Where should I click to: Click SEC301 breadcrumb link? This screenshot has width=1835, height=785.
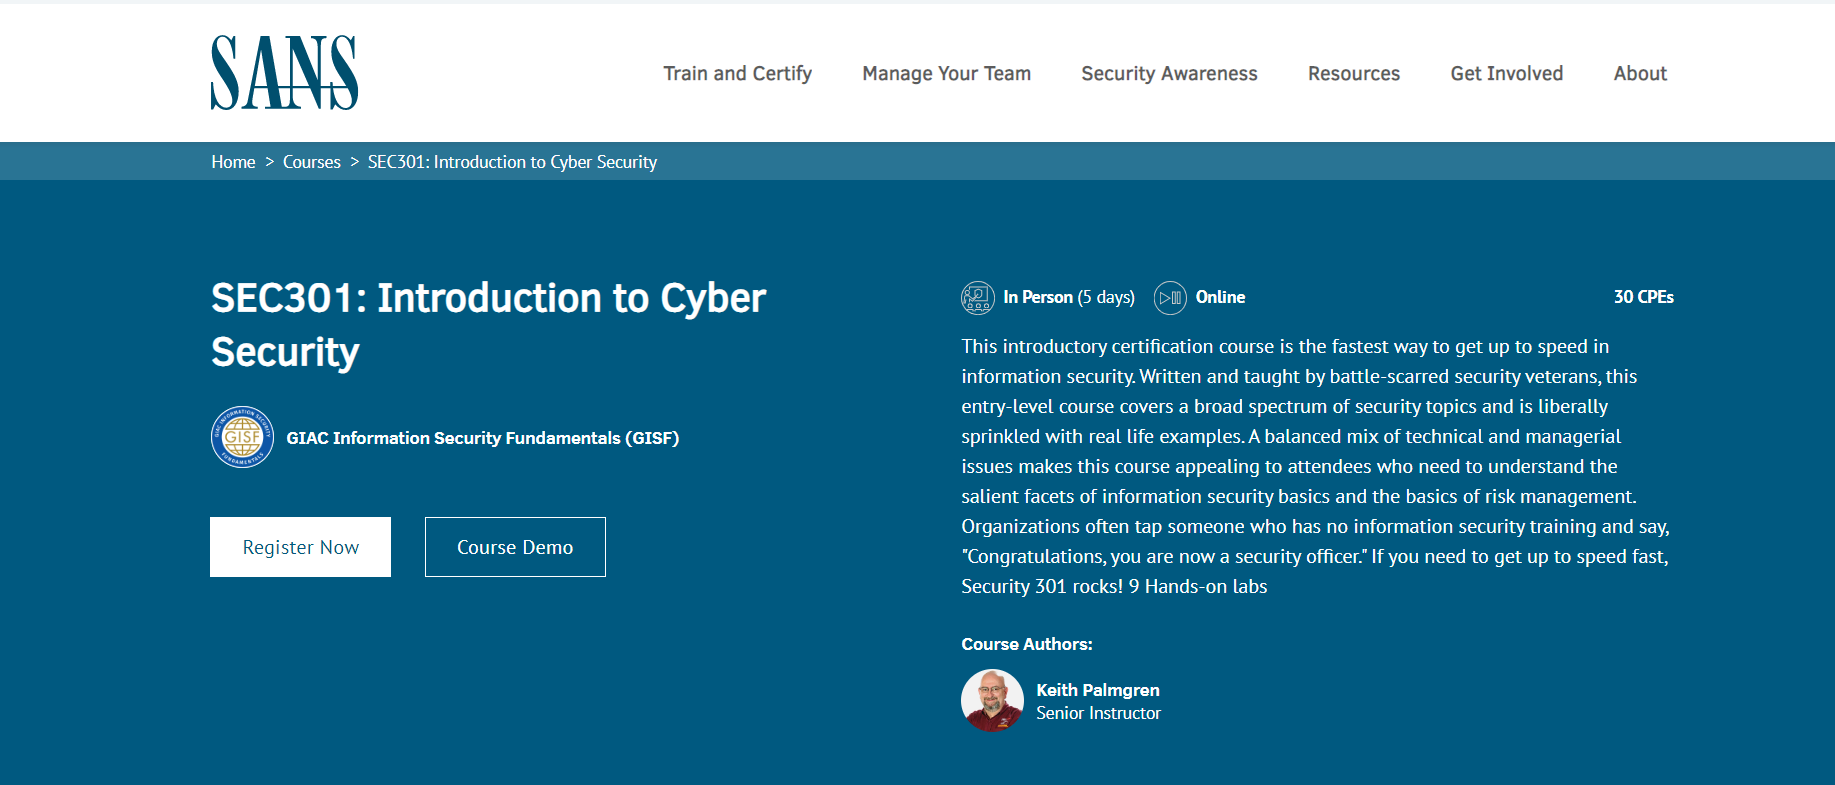click(512, 162)
